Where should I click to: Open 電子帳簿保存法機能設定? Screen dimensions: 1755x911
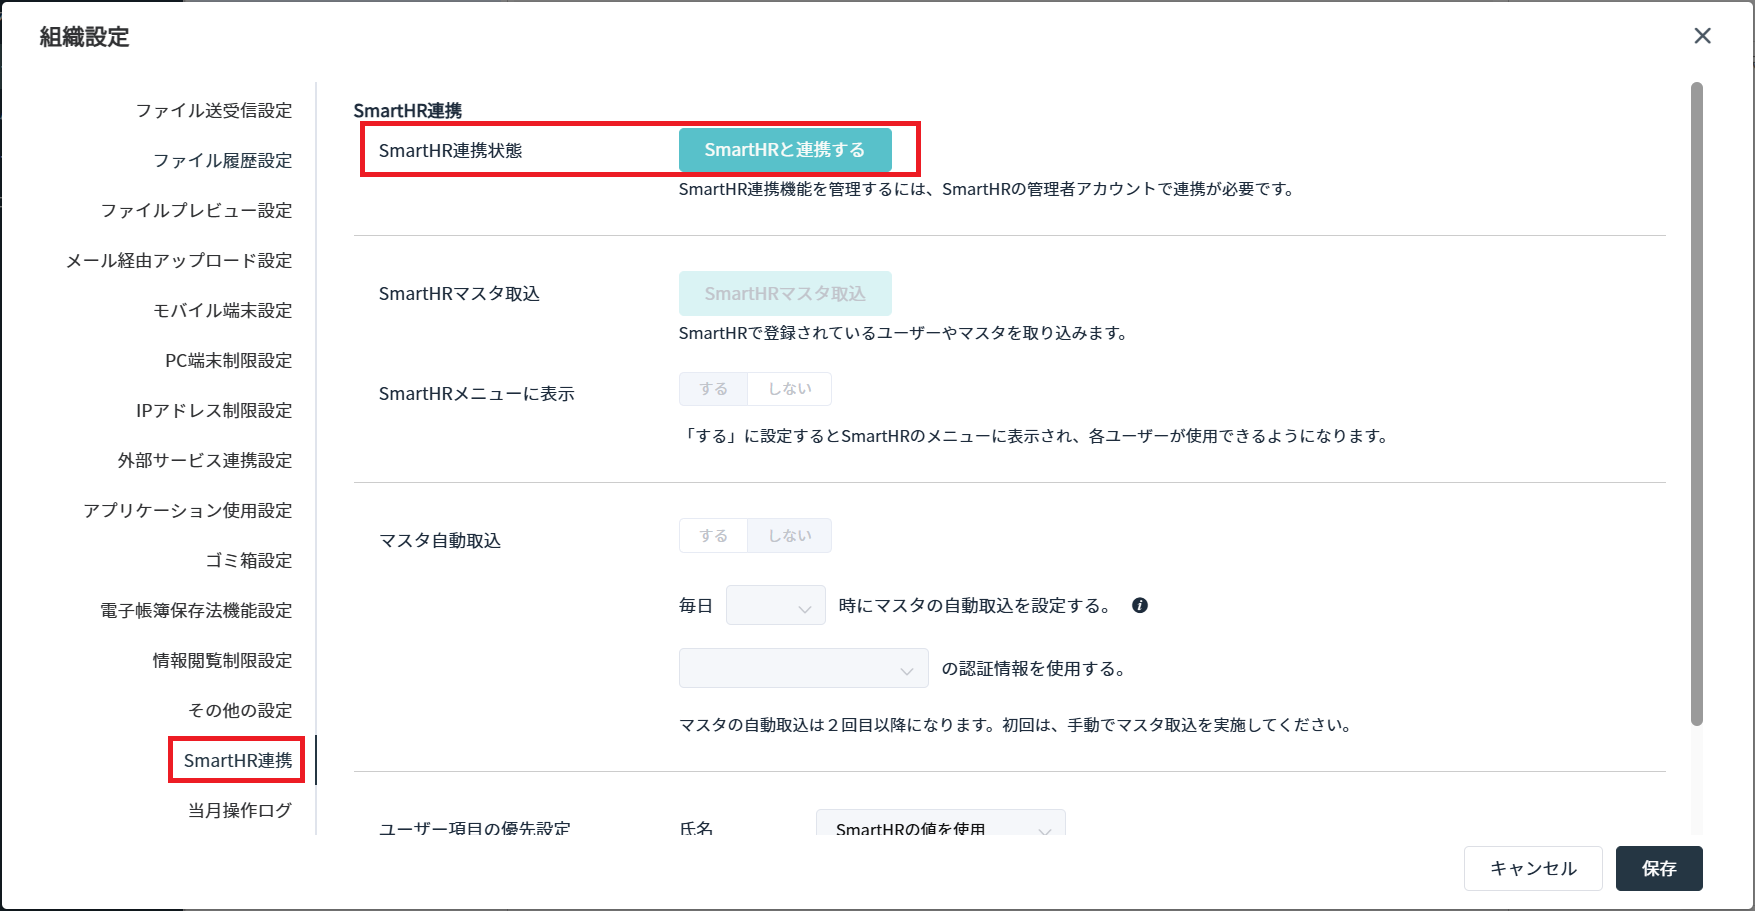pos(196,610)
